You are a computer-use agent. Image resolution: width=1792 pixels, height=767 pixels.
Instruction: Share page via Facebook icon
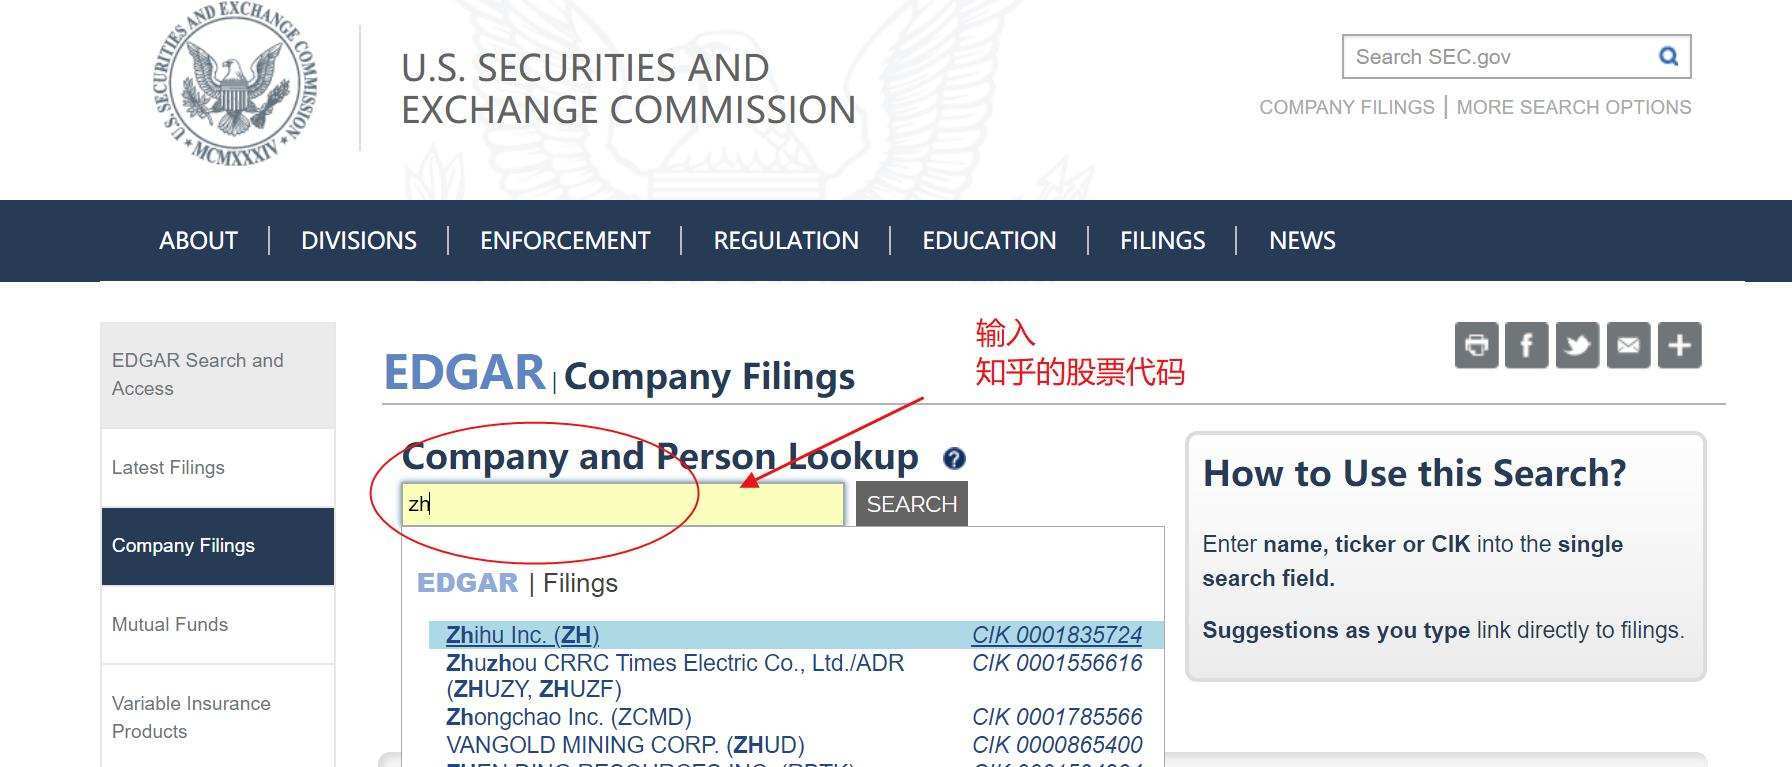pos(1527,346)
